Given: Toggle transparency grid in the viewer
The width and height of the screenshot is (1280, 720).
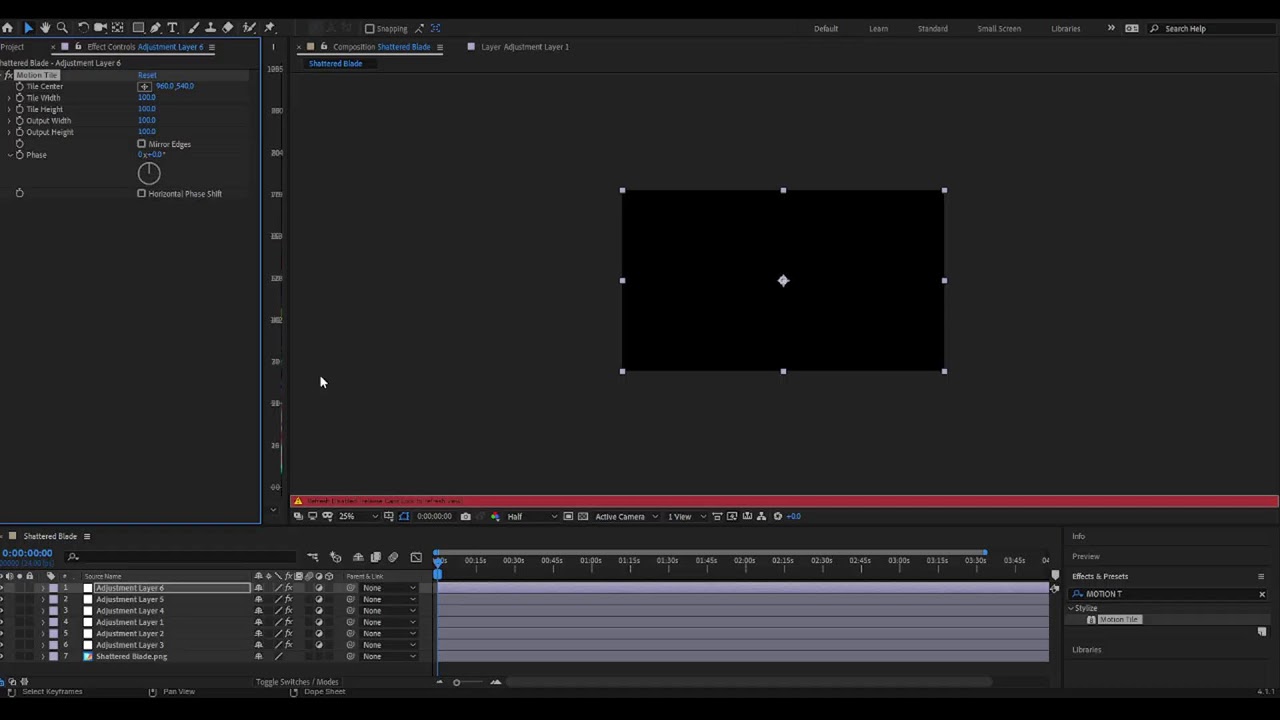Looking at the screenshot, I should [583, 516].
